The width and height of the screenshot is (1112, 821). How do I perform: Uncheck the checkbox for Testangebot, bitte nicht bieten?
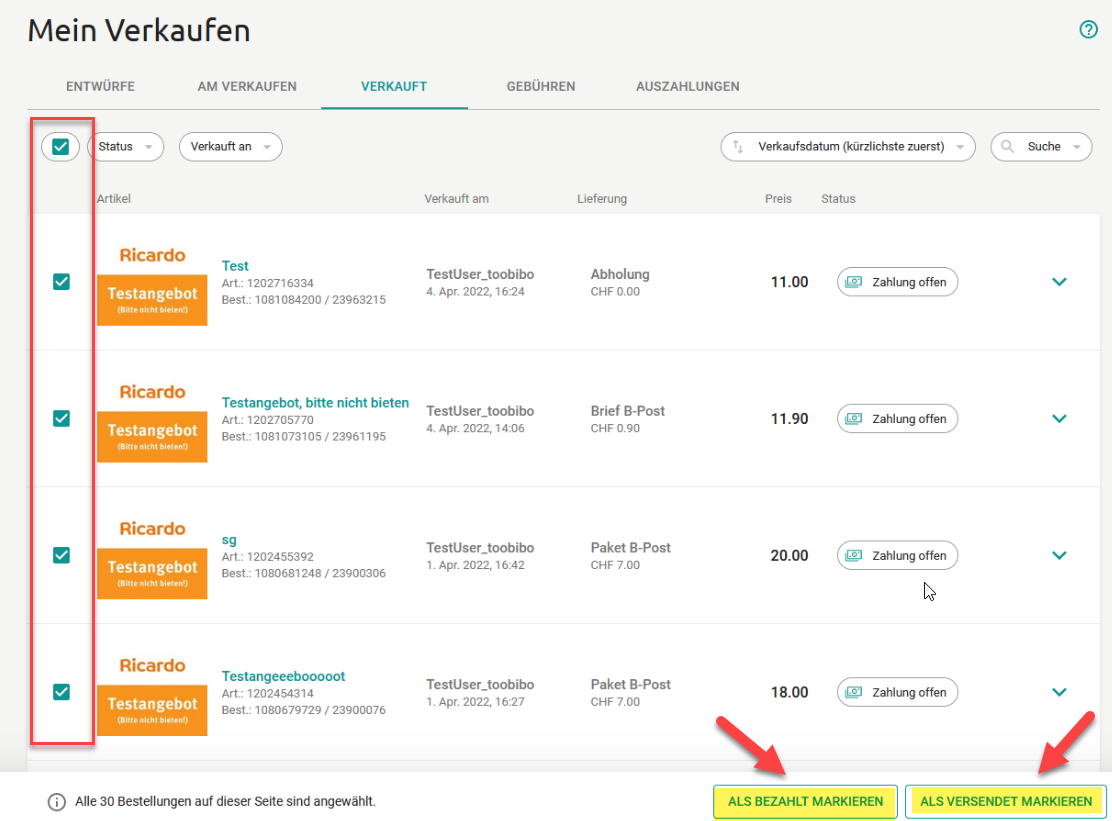(62, 418)
